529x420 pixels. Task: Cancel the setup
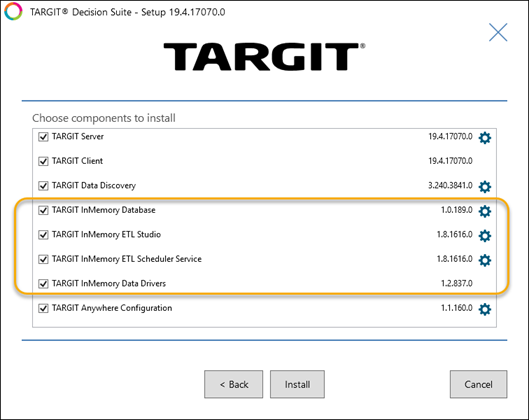point(478,384)
